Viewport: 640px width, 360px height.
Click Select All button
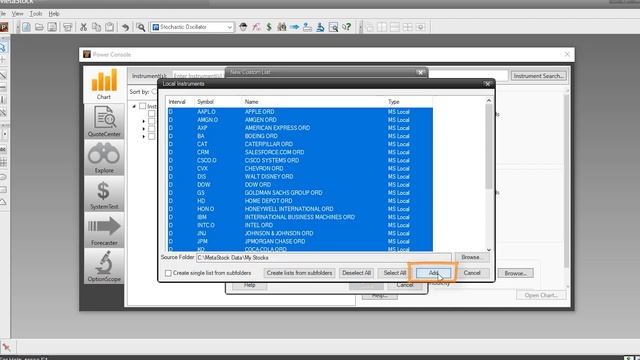pyautogui.click(x=395, y=273)
